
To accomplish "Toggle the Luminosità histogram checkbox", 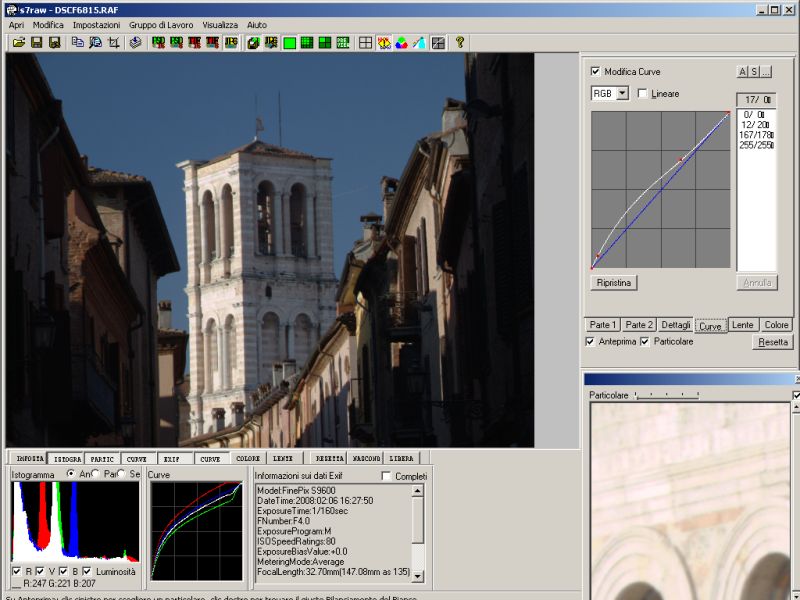I will (87, 571).
